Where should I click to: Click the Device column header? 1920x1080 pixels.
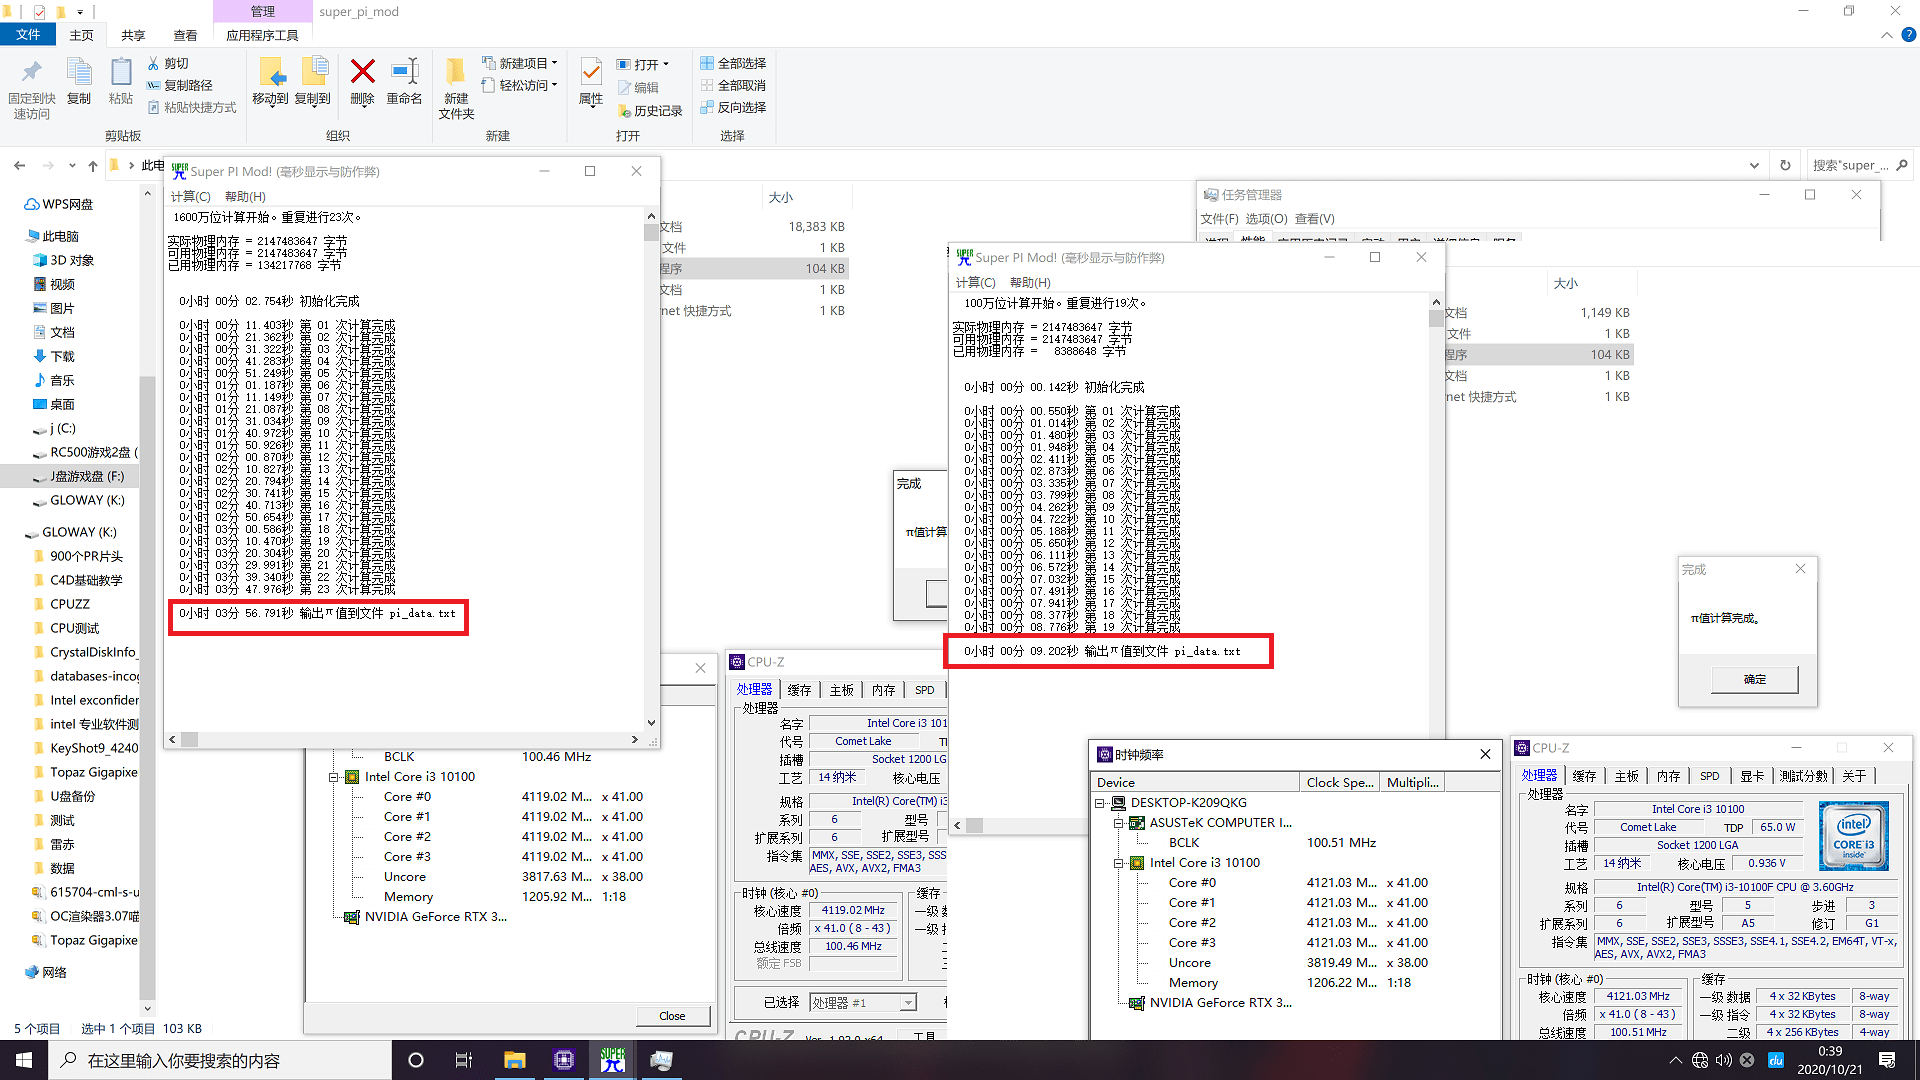[x=1196, y=782]
